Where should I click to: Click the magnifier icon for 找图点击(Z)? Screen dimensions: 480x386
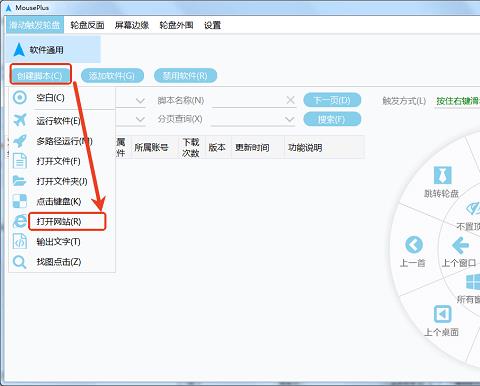pos(19,262)
